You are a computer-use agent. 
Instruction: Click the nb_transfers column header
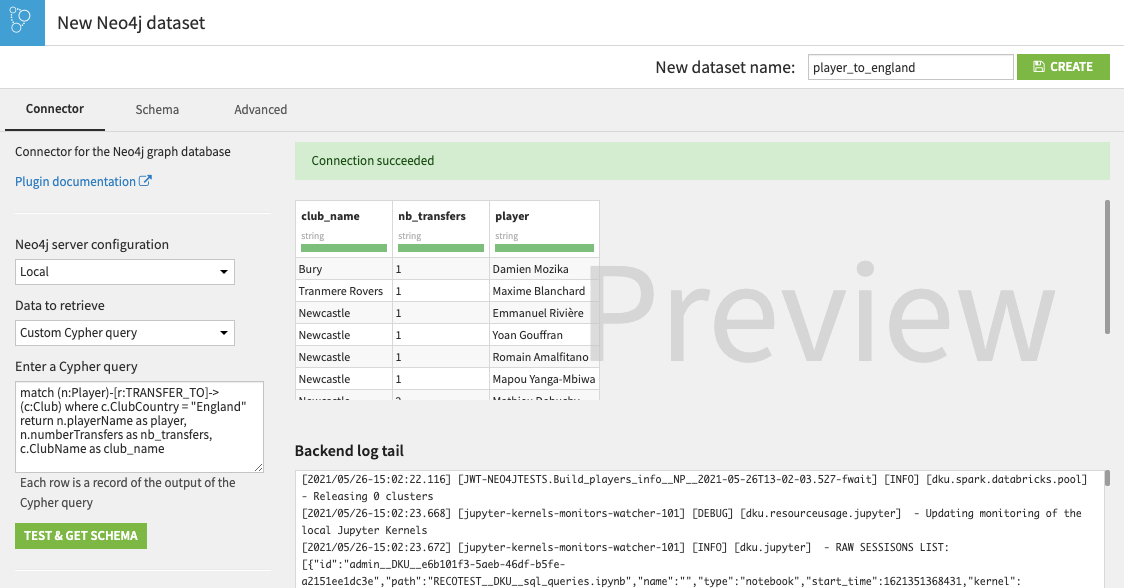pyautogui.click(x=431, y=216)
